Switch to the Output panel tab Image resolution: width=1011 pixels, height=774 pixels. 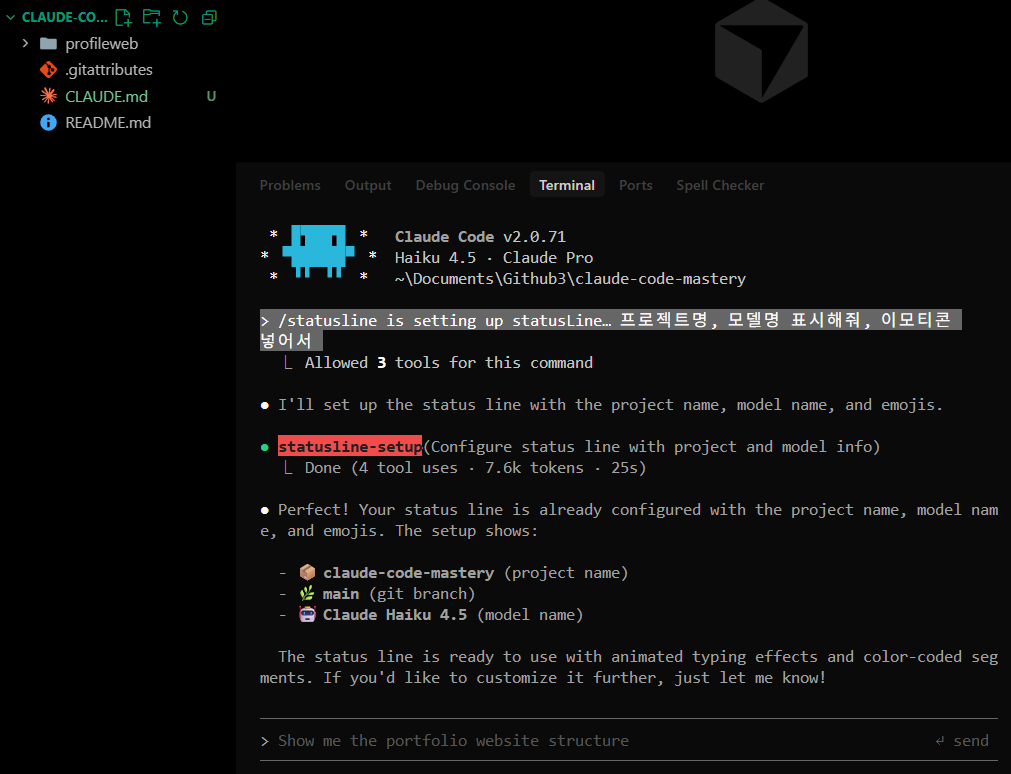point(368,185)
